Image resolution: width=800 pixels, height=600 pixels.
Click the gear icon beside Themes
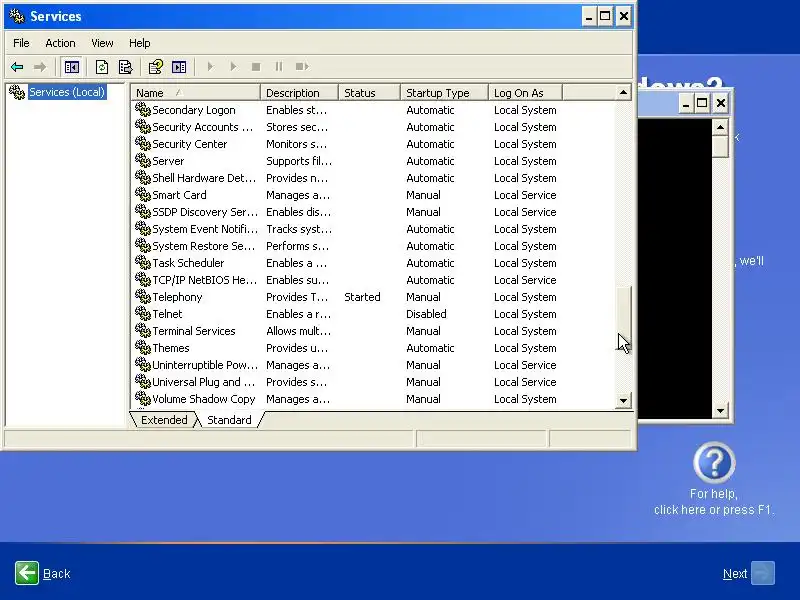(142, 347)
